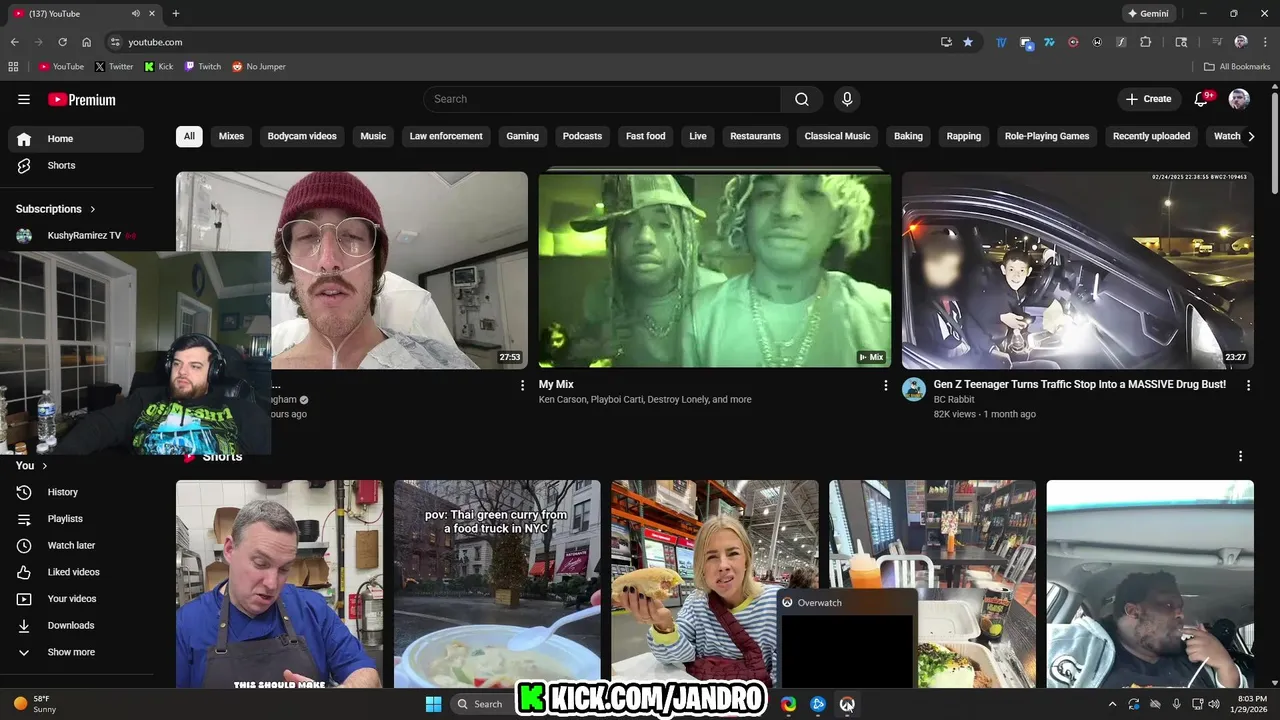
Task: Select the Recently uploaded chip
Action: [x=1151, y=136]
